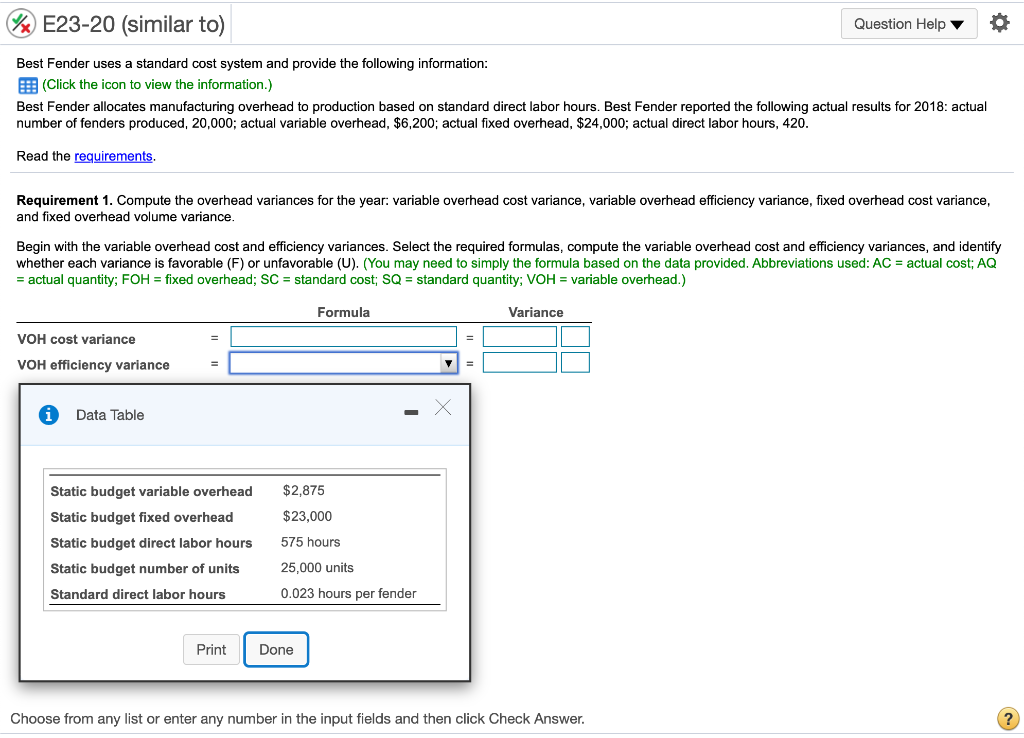Minimize the Data Table popup
Image resolution: width=1024 pixels, height=738 pixels.
point(411,412)
